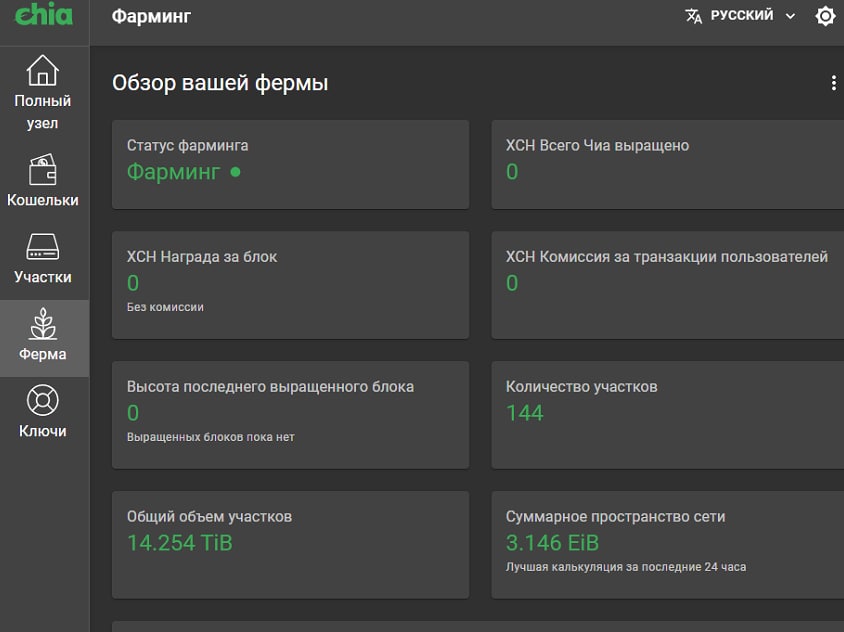The width and height of the screenshot is (844, 632).
Task: Open the Полный узел section icon
Action: click(43, 71)
